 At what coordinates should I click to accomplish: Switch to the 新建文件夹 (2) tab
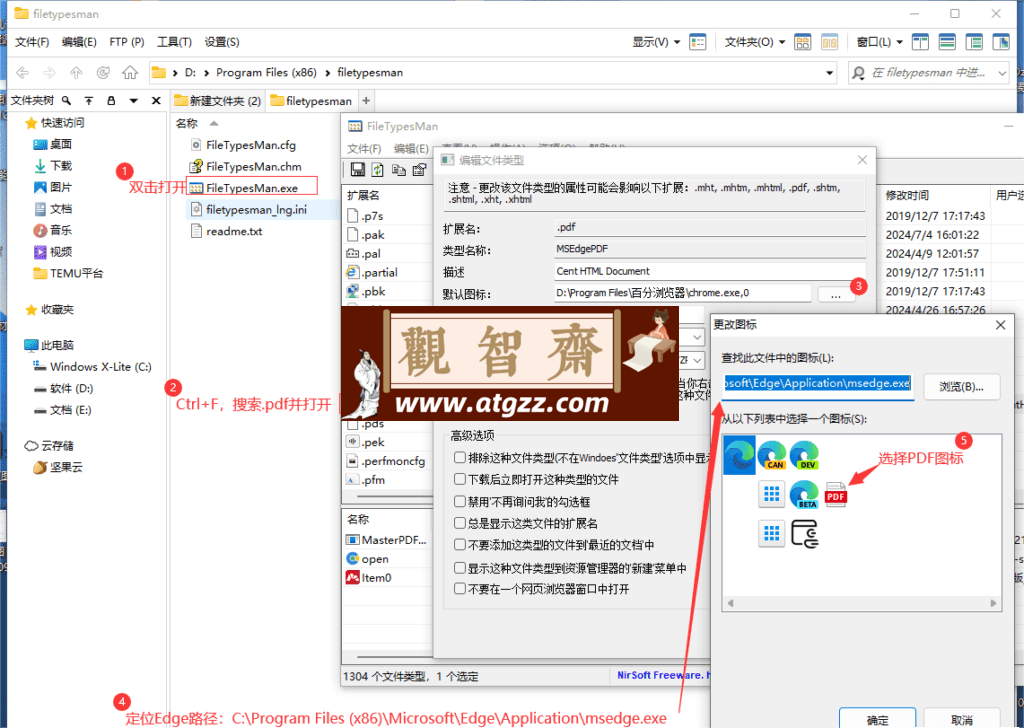pos(218,101)
